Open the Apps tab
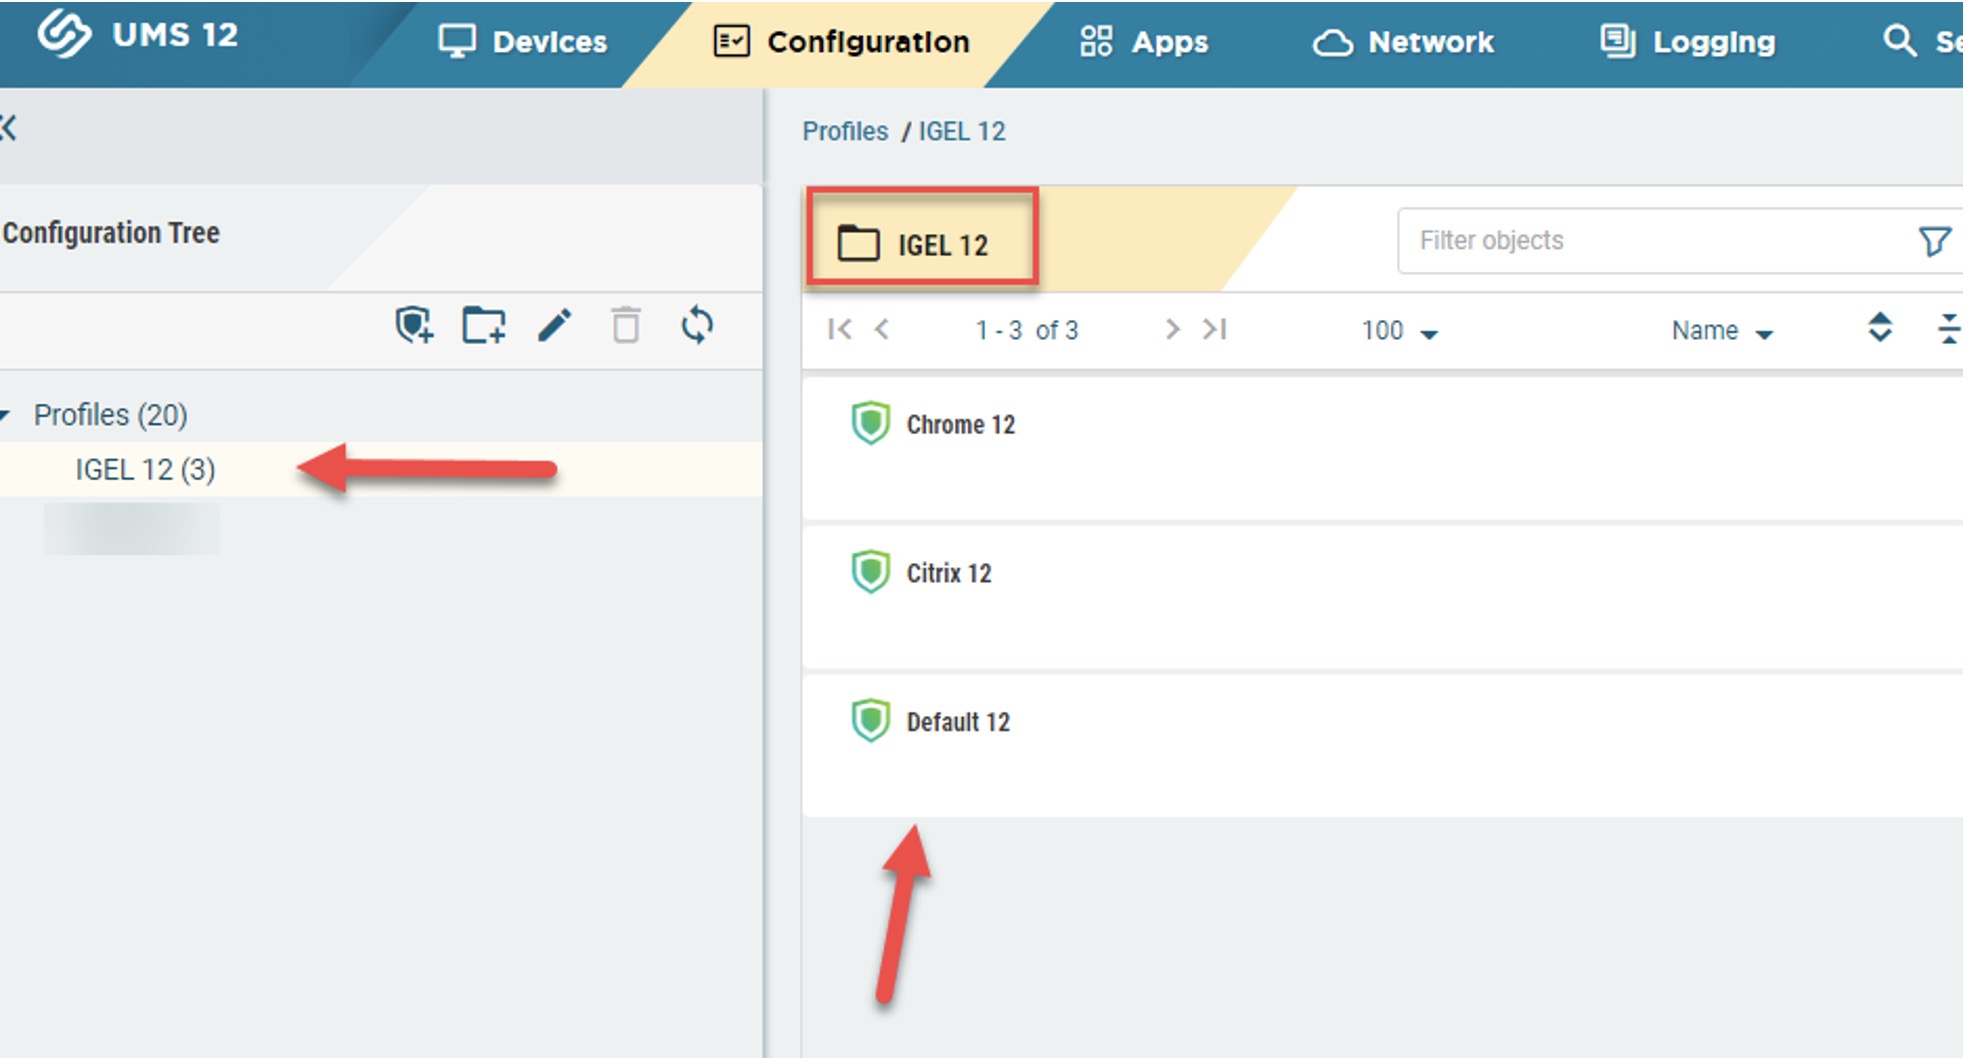This screenshot has width=1970, height=1058. coord(1144,42)
